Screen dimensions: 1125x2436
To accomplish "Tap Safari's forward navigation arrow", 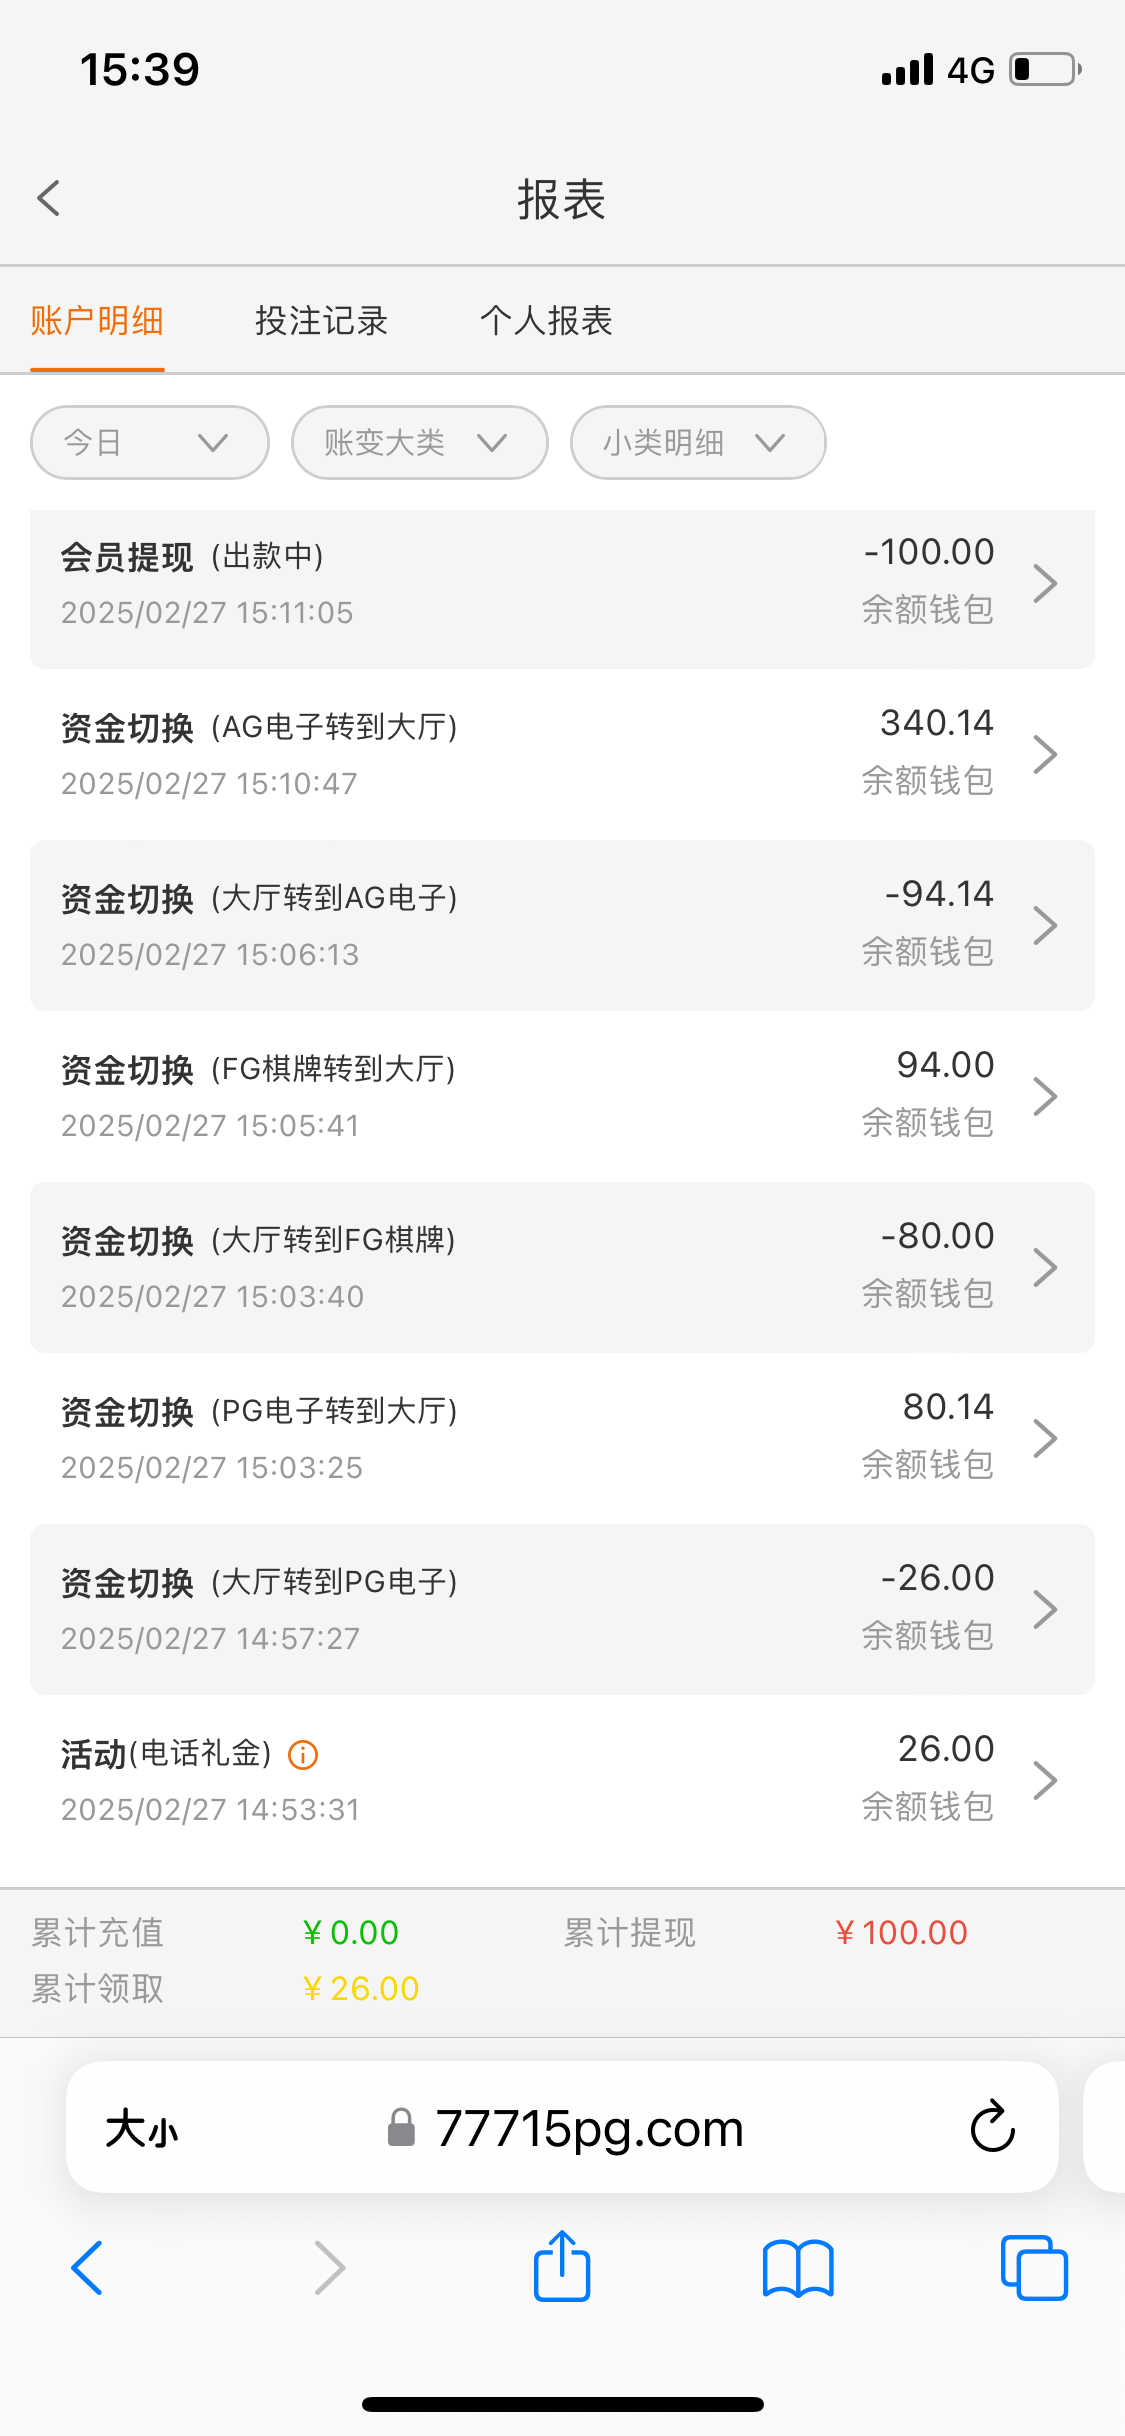I will pyautogui.click(x=329, y=2268).
